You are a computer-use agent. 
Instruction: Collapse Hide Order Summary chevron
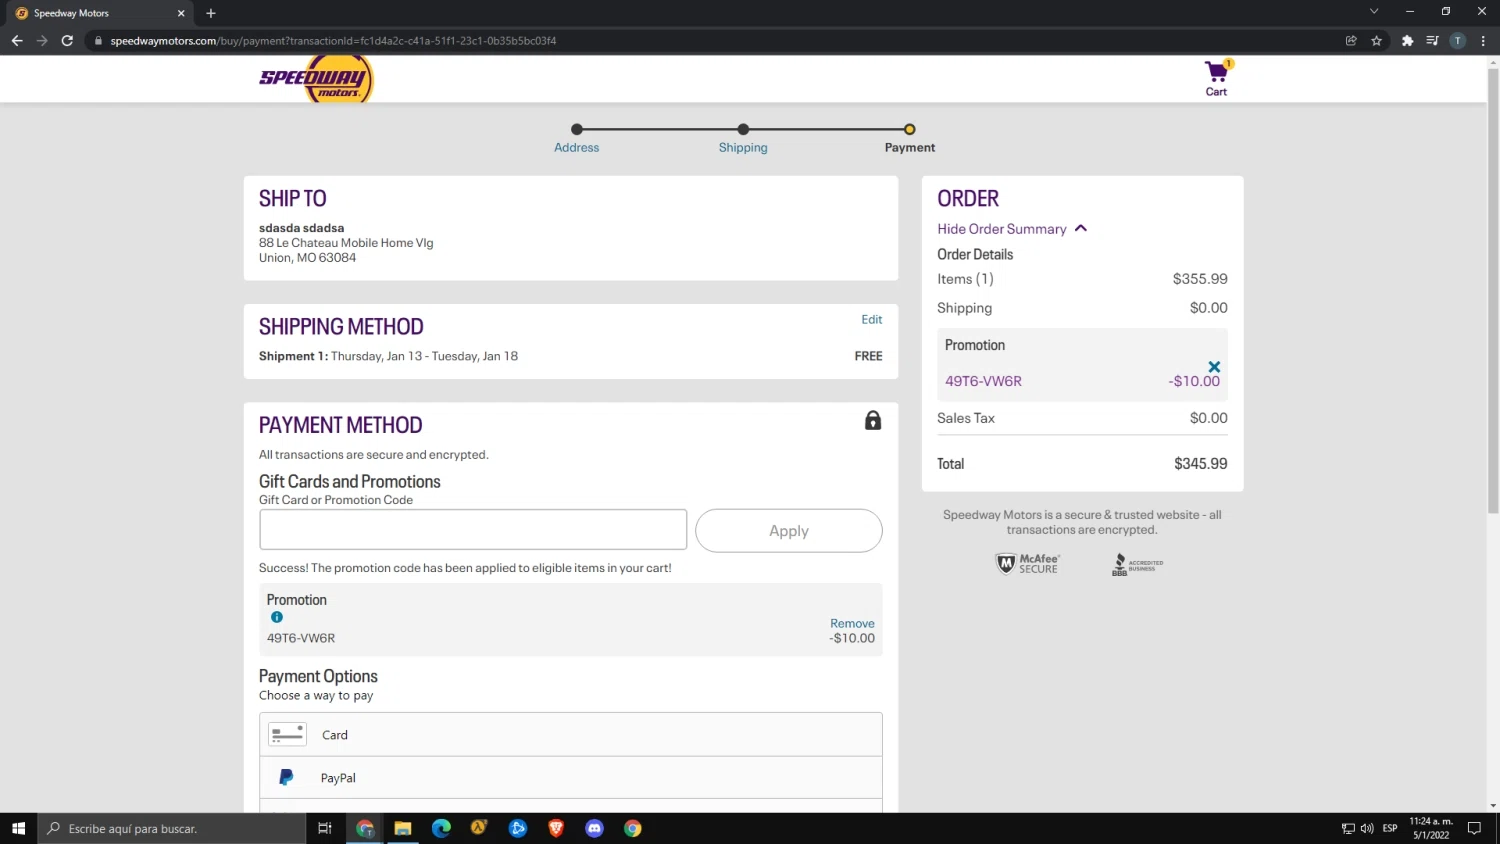1081,229
